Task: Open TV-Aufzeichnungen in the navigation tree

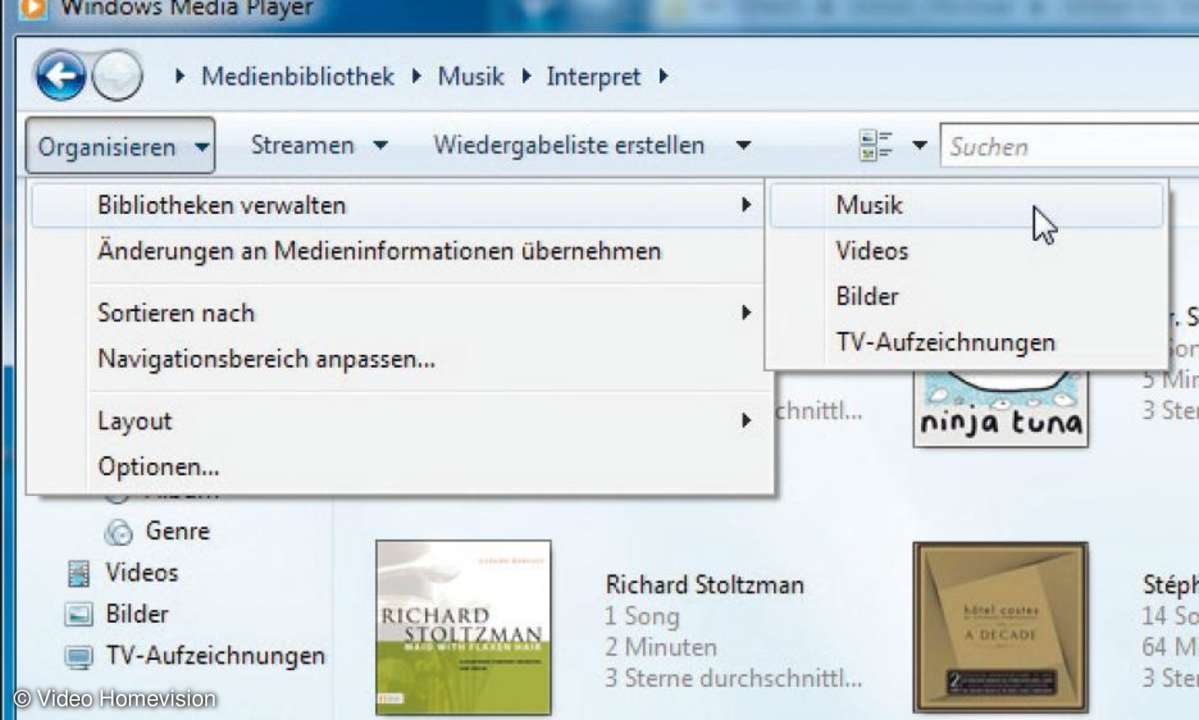Action: [x=216, y=655]
